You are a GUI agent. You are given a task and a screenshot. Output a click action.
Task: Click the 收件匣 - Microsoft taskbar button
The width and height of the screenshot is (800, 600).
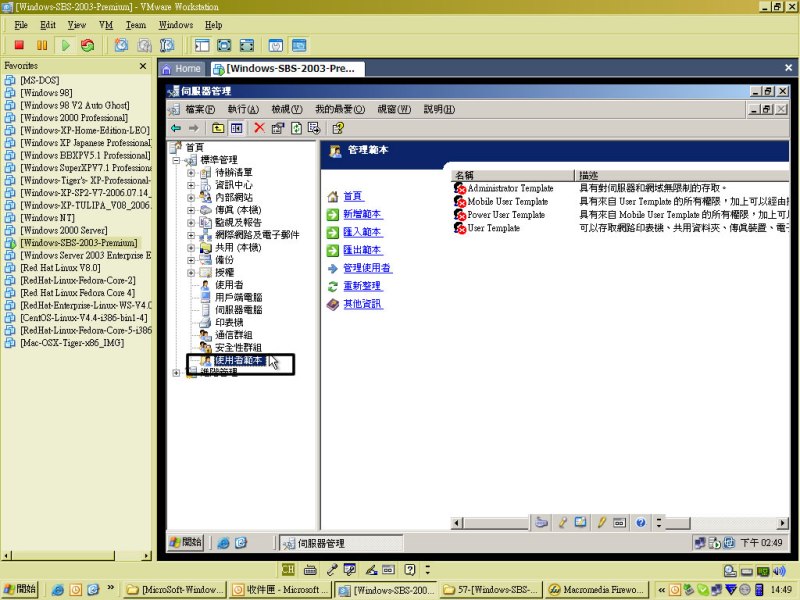click(280, 590)
